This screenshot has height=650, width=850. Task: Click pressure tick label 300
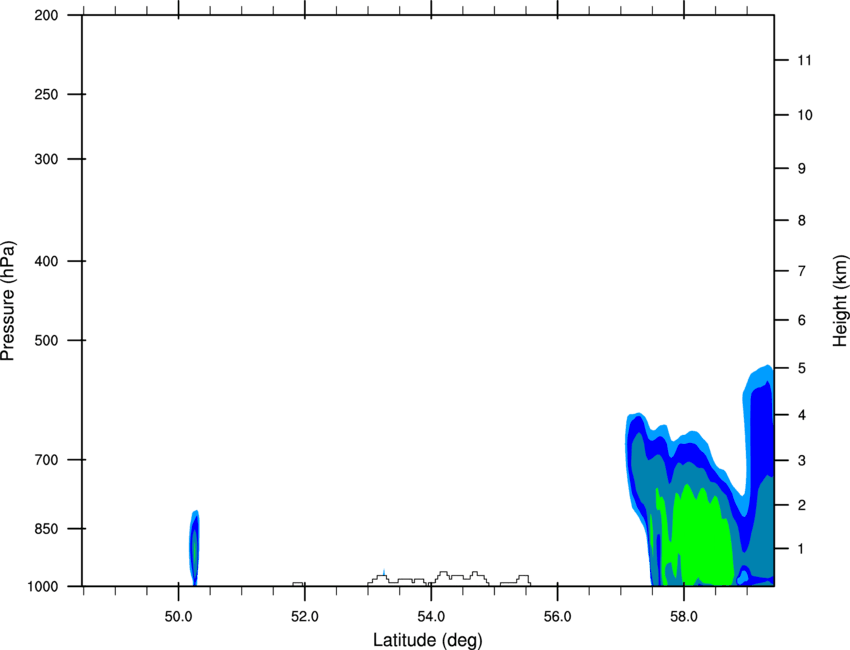coord(46,159)
